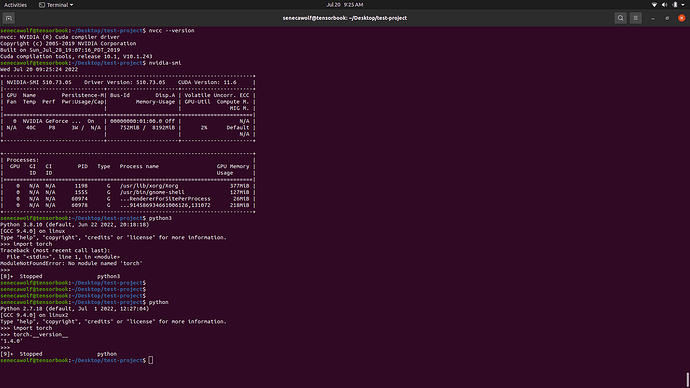Close the terminal window
The height and width of the screenshot is (388, 690).
tap(682, 18)
